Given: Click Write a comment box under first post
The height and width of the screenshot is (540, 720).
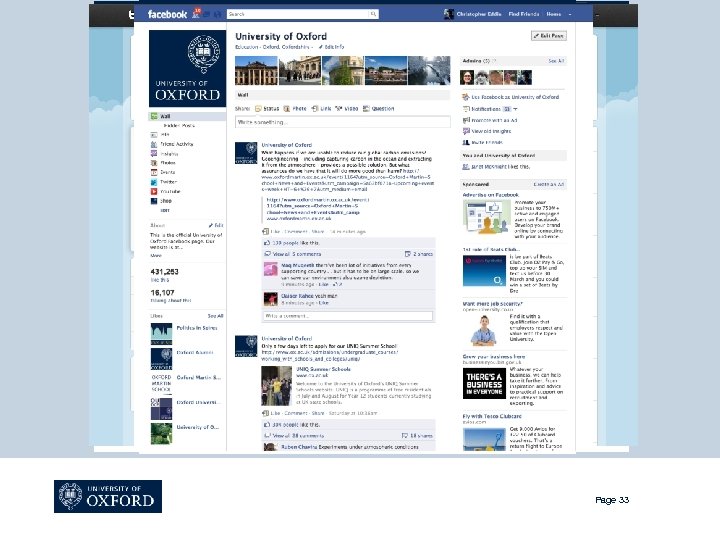Looking at the screenshot, I should [348, 316].
